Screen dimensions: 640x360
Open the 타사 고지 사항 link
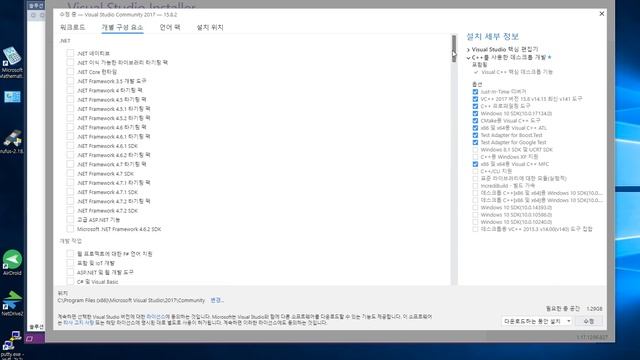[x=78, y=322]
